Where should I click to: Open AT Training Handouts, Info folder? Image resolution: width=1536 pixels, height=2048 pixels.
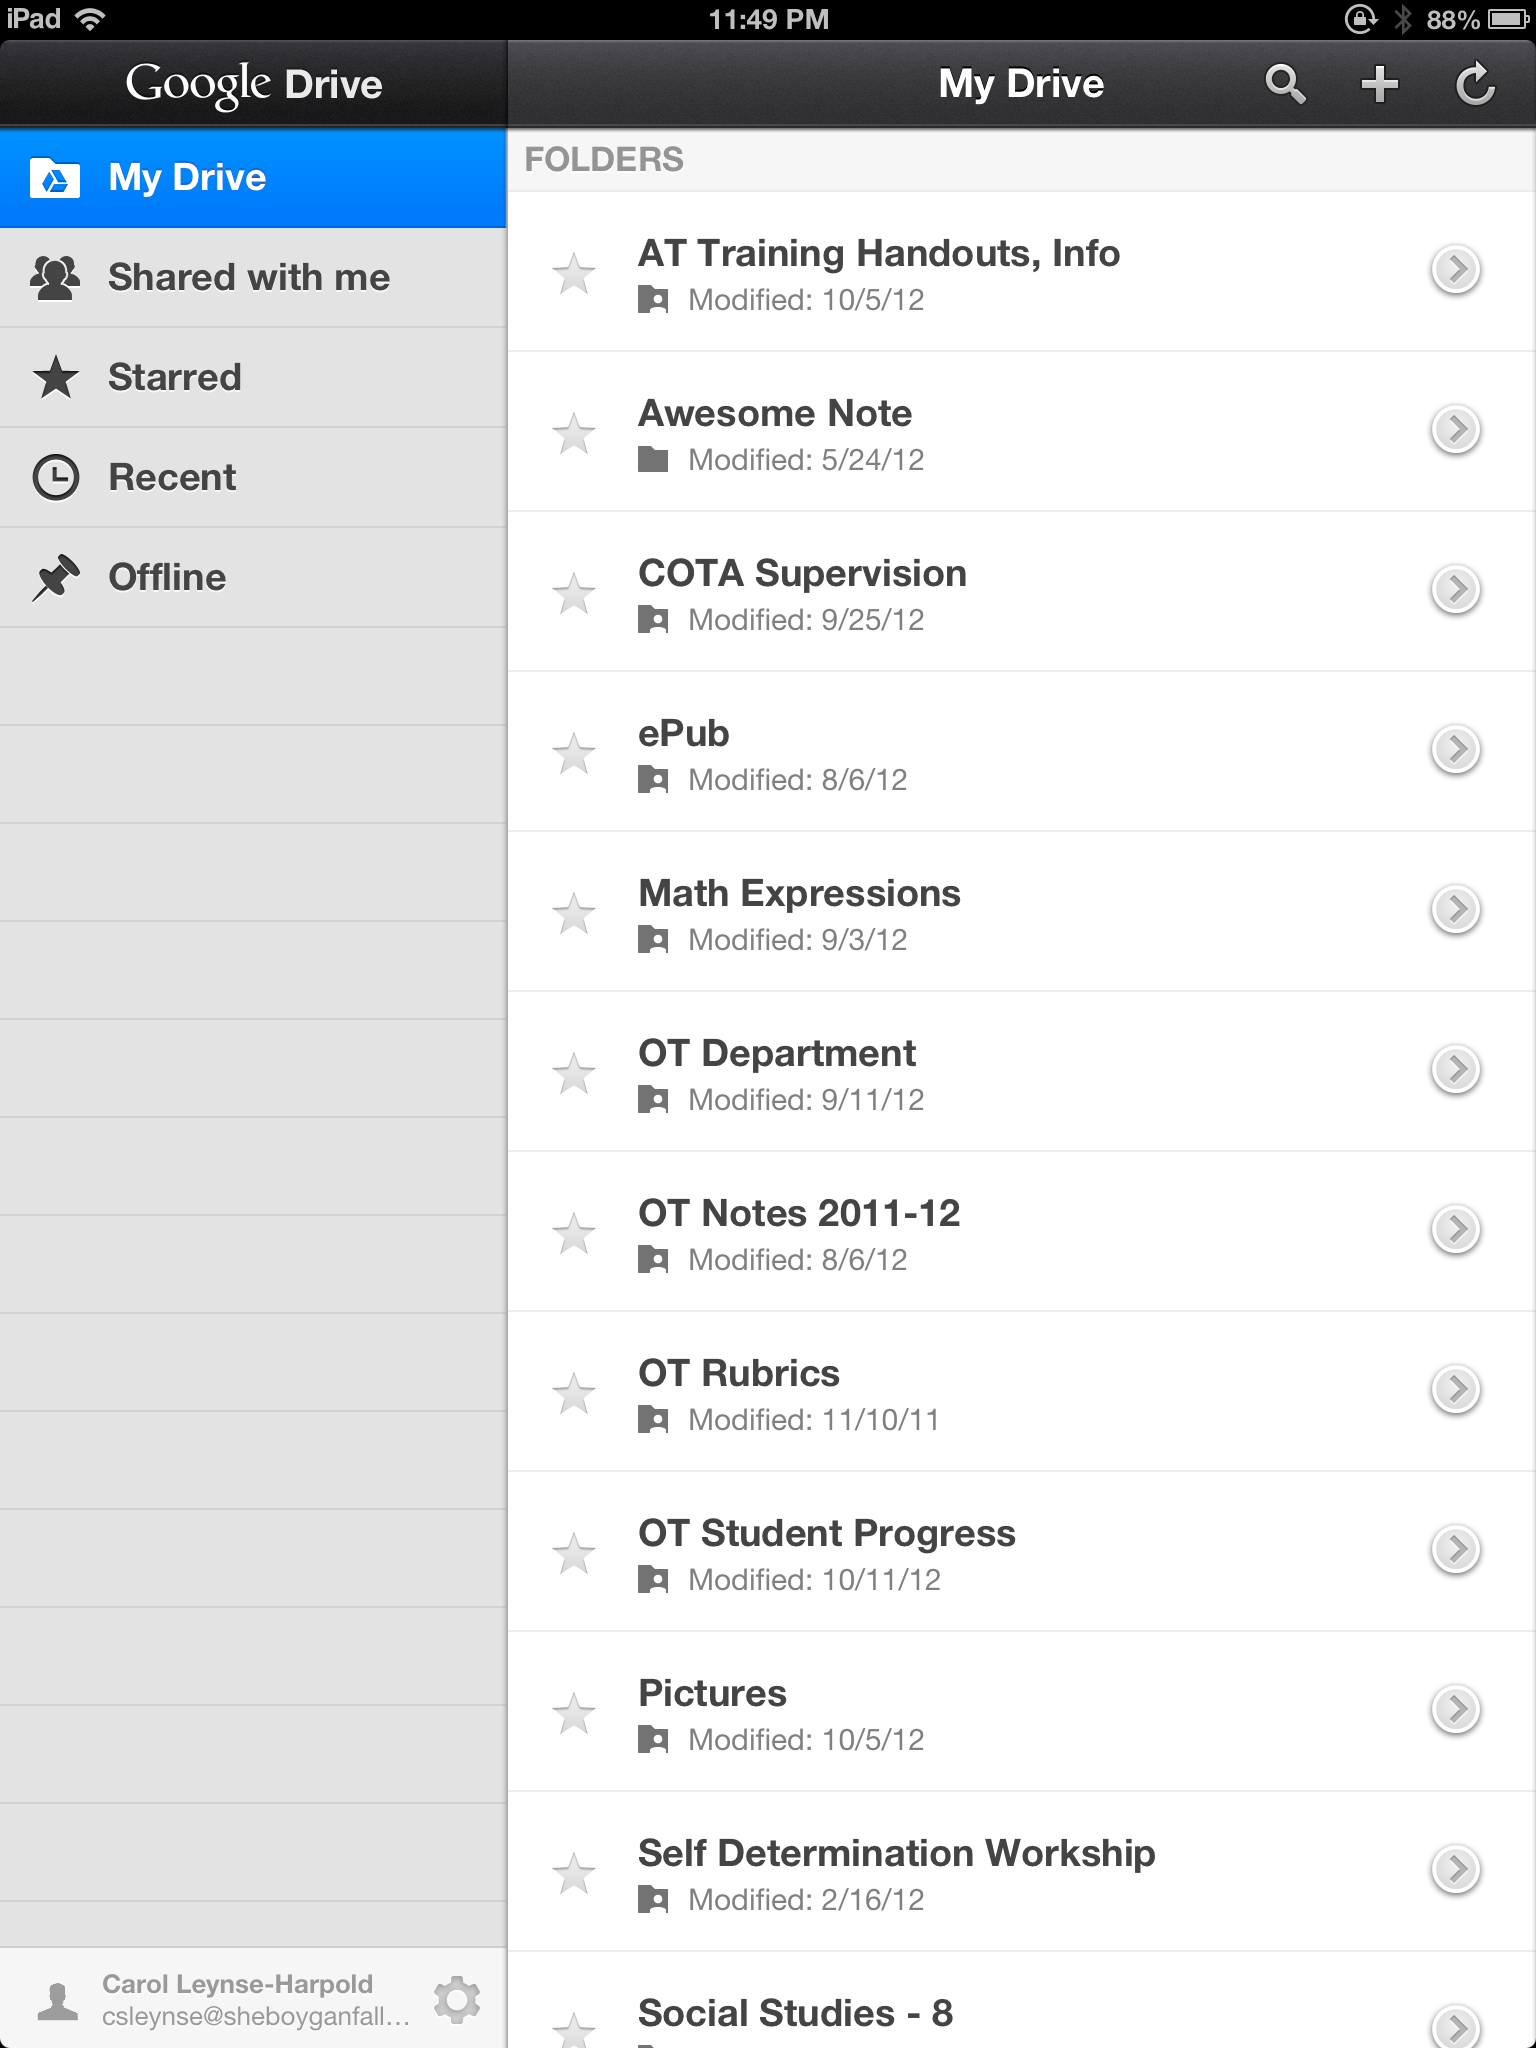(x=878, y=254)
